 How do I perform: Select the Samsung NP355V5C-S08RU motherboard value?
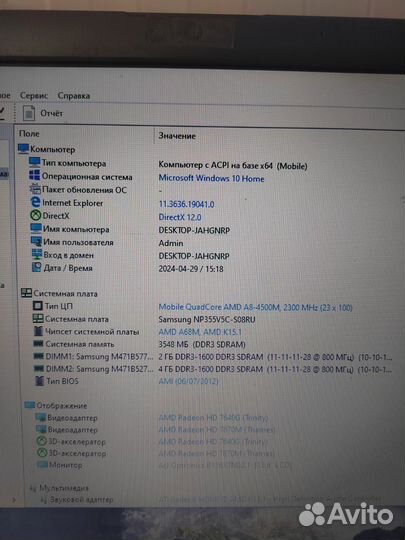[x=207, y=320]
